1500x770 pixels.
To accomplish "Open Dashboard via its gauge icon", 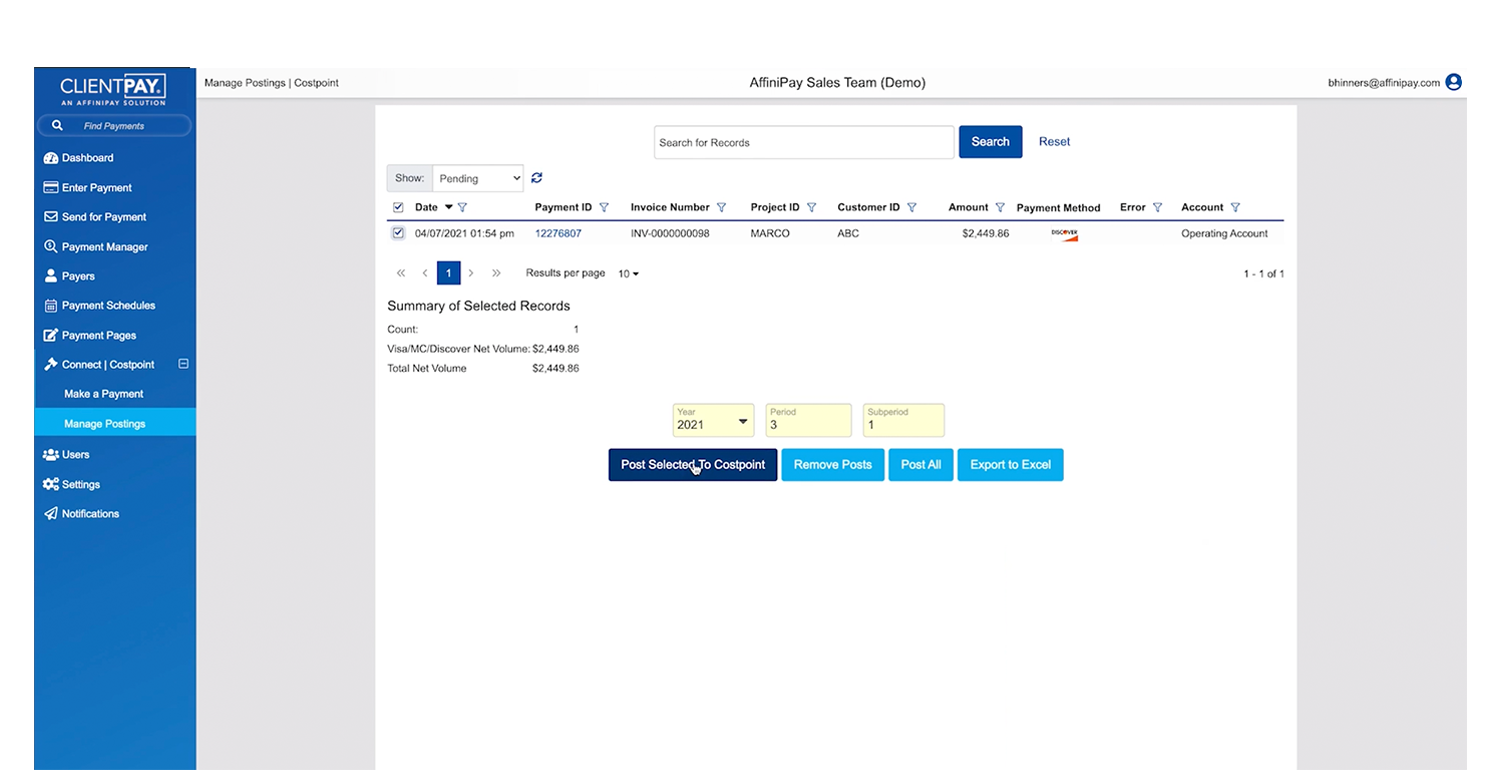I will [51, 158].
